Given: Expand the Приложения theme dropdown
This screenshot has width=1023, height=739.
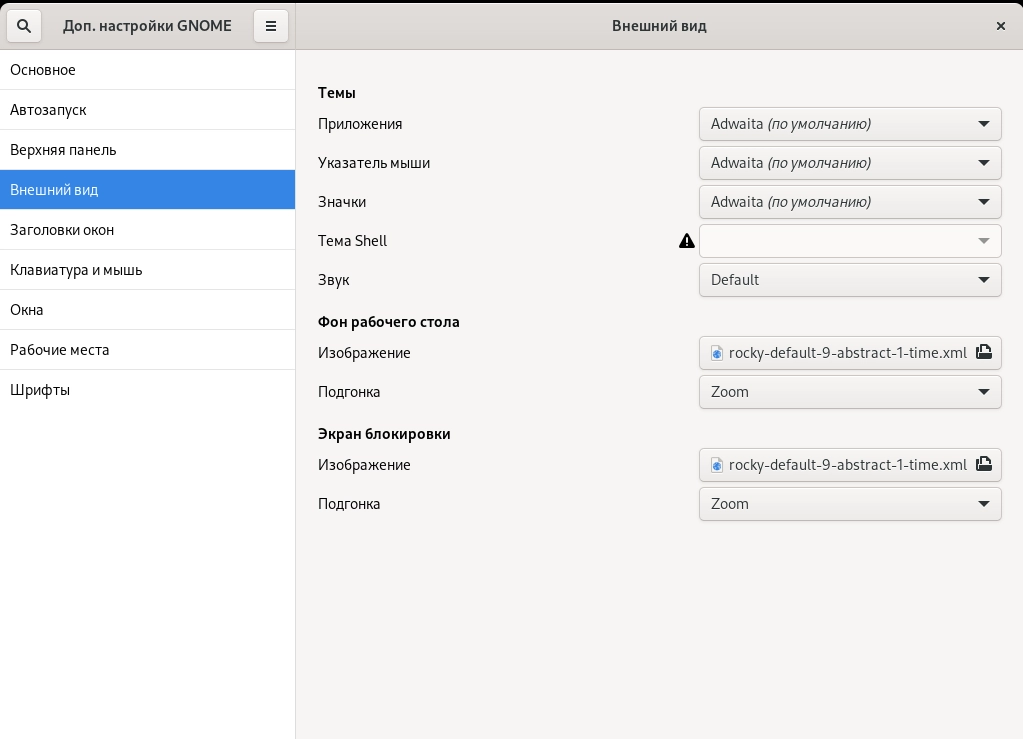Looking at the screenshot, I should tap(850, 124).
